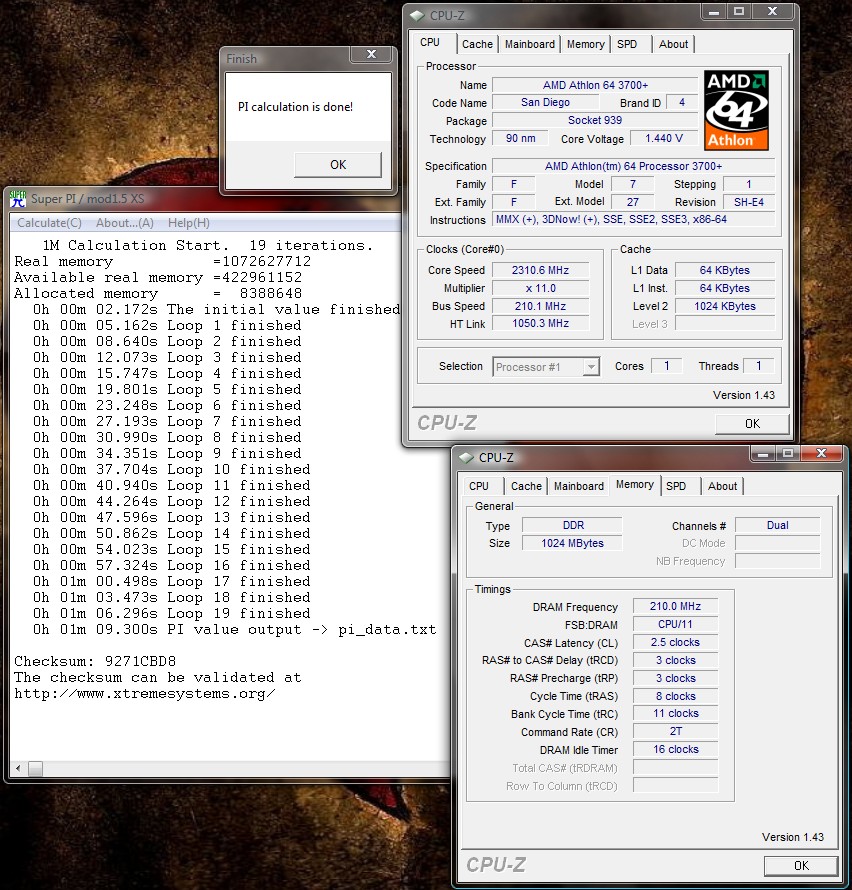Click the Instructions field listing MMX, SSE
852x890 pixels.
coord(633,220)
